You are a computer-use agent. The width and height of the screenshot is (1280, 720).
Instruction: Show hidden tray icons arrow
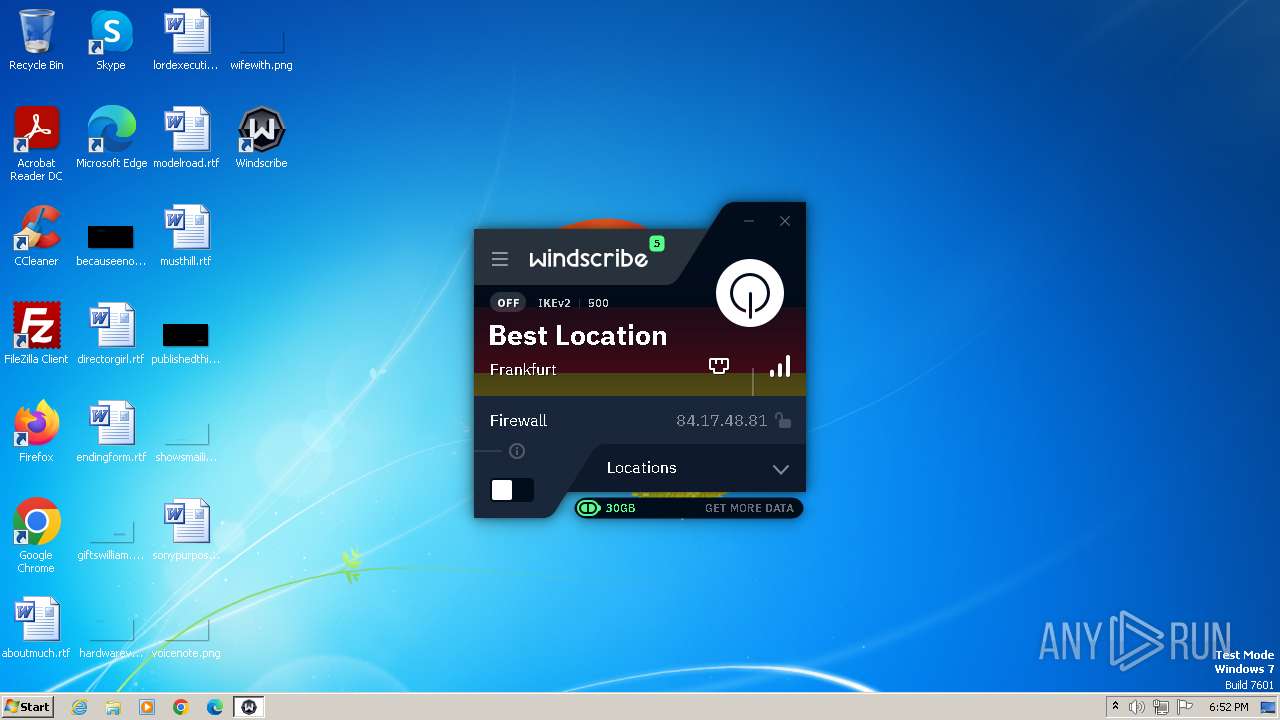(x=1115, y=707)
